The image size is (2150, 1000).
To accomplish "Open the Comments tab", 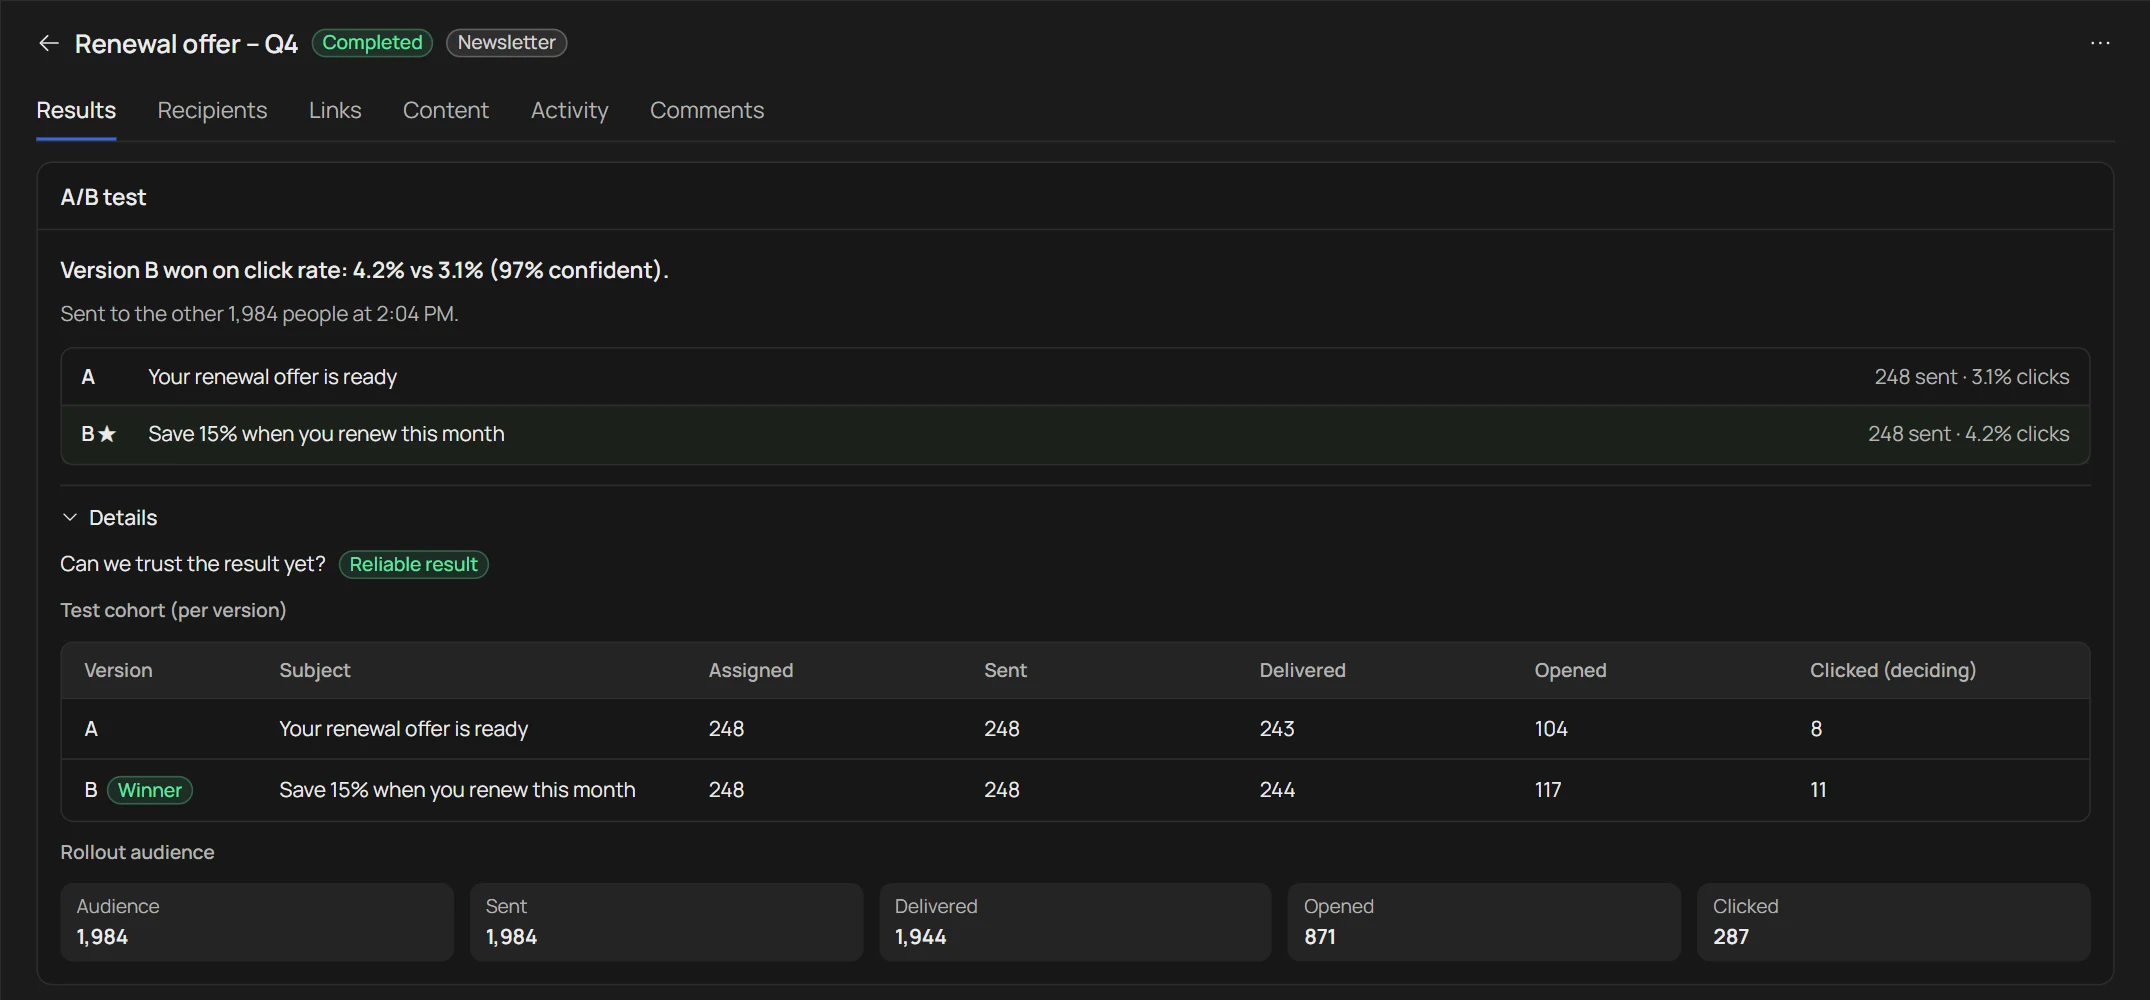I will (707, 110).
